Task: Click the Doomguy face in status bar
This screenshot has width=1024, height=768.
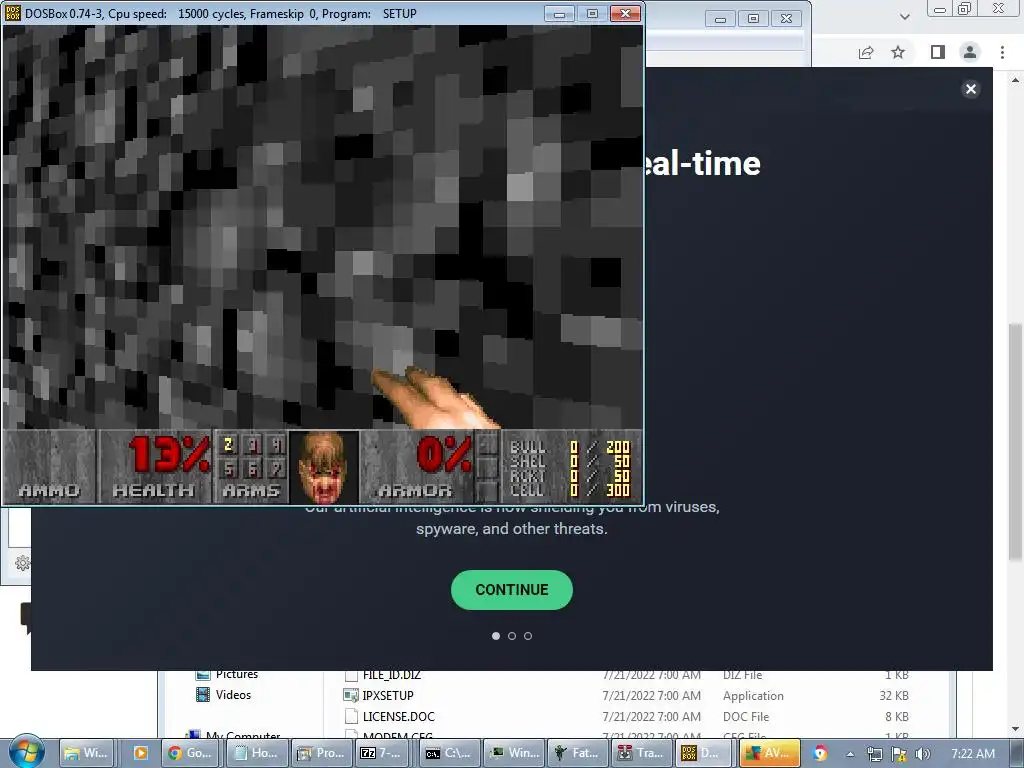Action: (x=323, y=466)
